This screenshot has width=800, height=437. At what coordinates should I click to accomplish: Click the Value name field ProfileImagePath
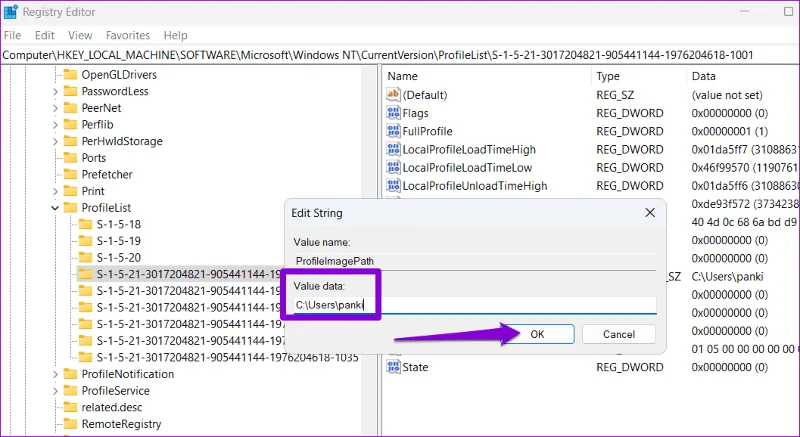(x=474, y=261)
